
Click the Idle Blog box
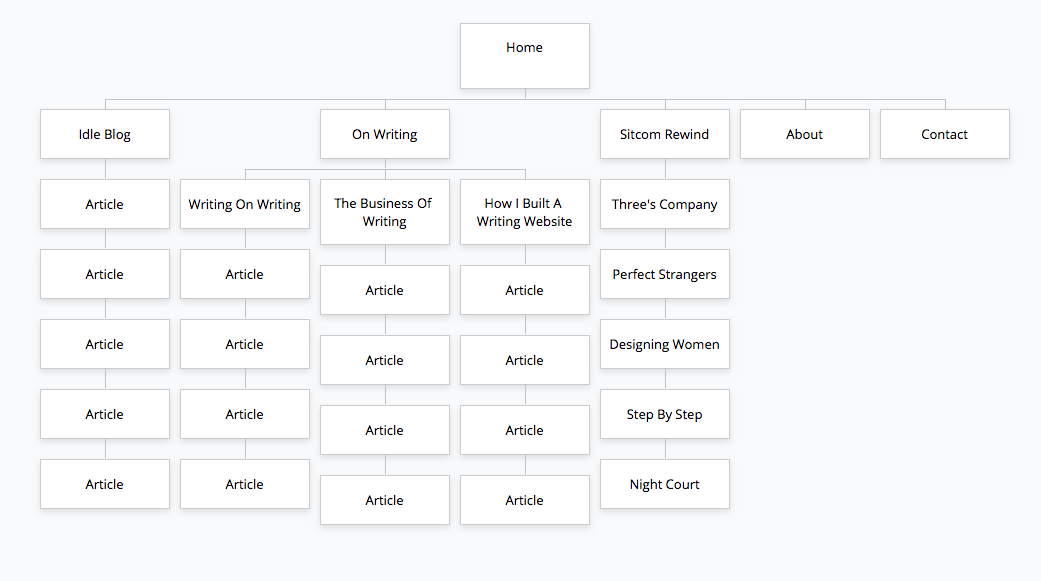click(x=105, y=134)
